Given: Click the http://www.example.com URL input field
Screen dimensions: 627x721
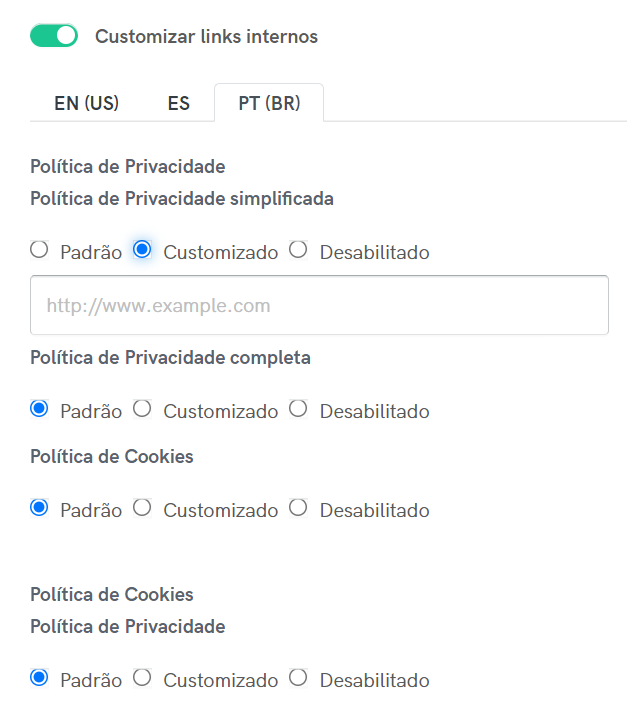Looking at the screenshot, I should click(319, 305).
